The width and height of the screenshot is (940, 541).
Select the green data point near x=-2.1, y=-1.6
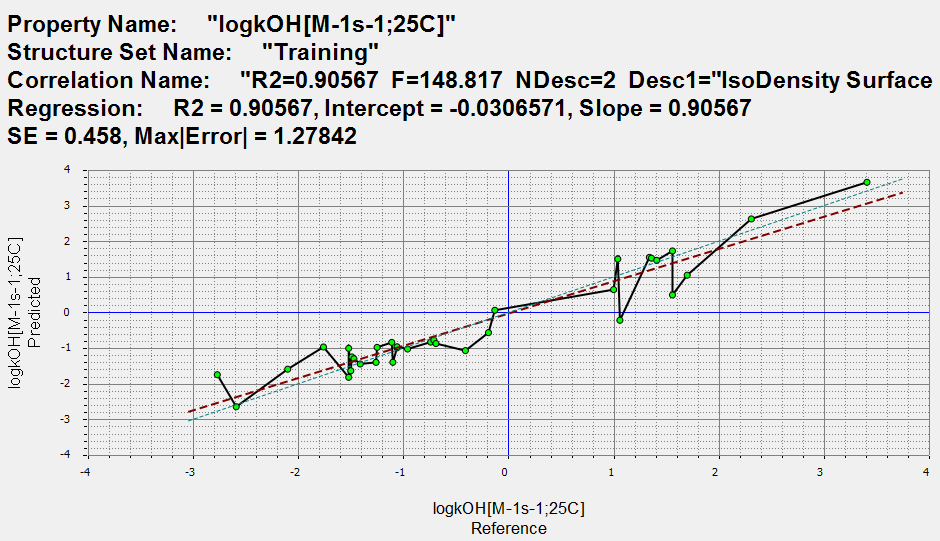click(x=288, y=369)
